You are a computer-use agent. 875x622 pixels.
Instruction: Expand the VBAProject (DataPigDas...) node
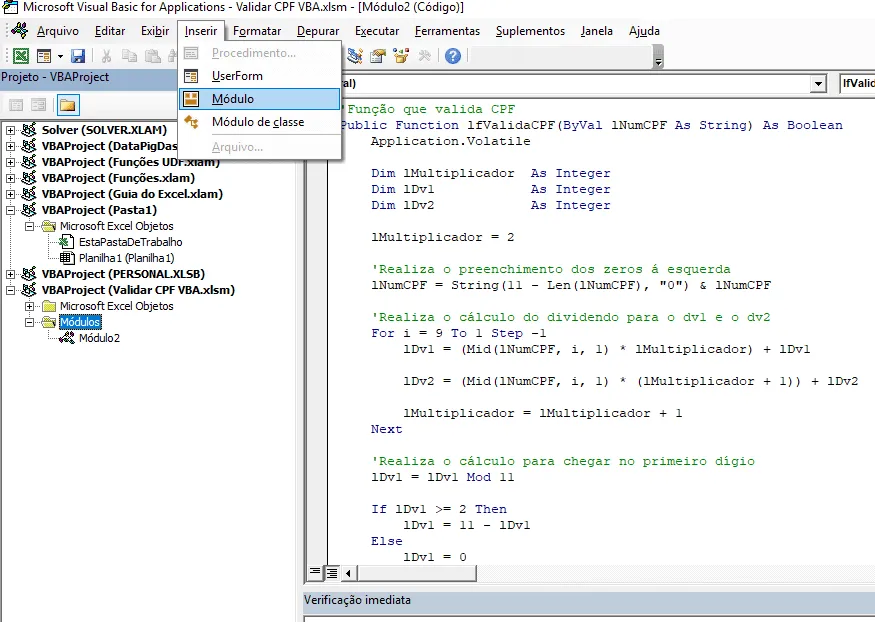tap(11, 146)
